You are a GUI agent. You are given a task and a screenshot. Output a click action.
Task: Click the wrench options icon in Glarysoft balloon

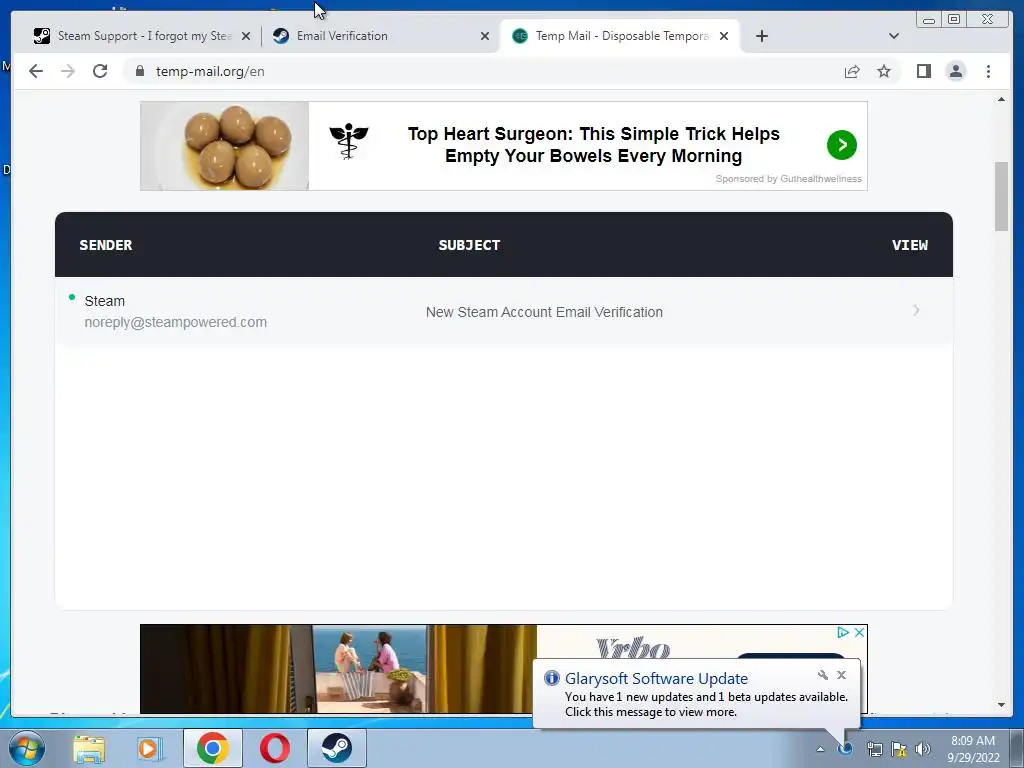(x=822, y=675)
